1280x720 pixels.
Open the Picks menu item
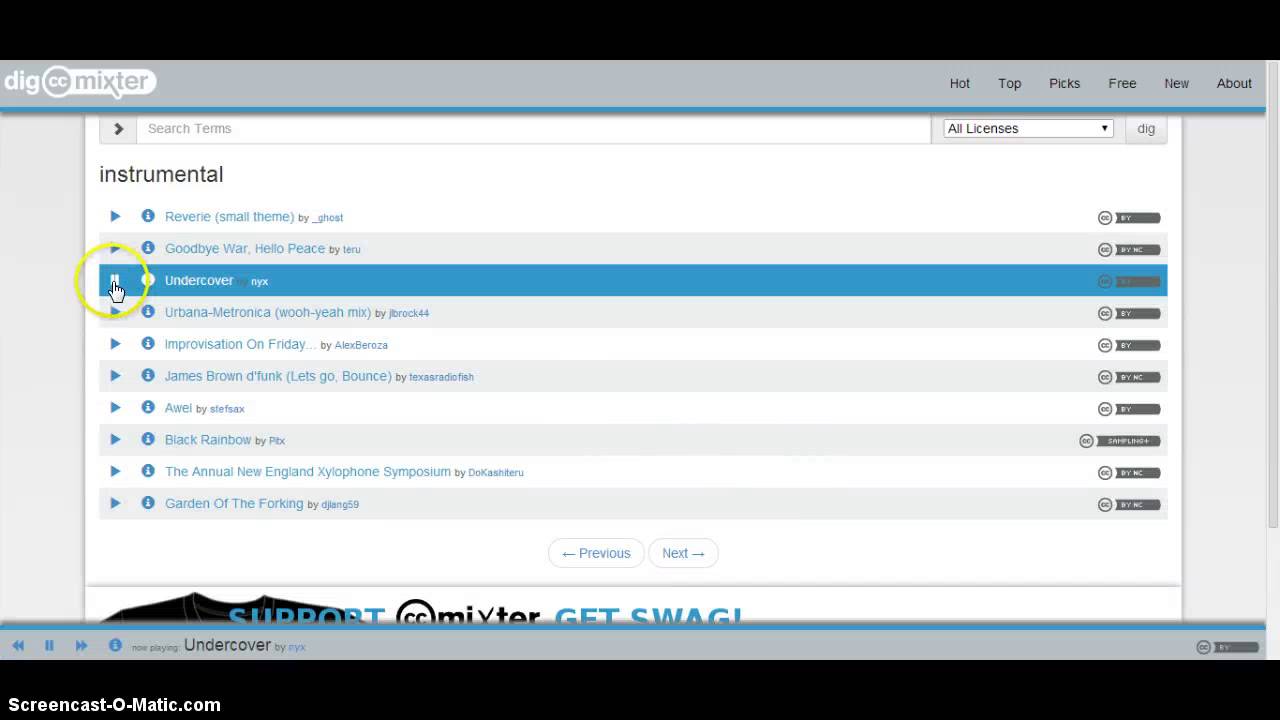(1064, 83)
